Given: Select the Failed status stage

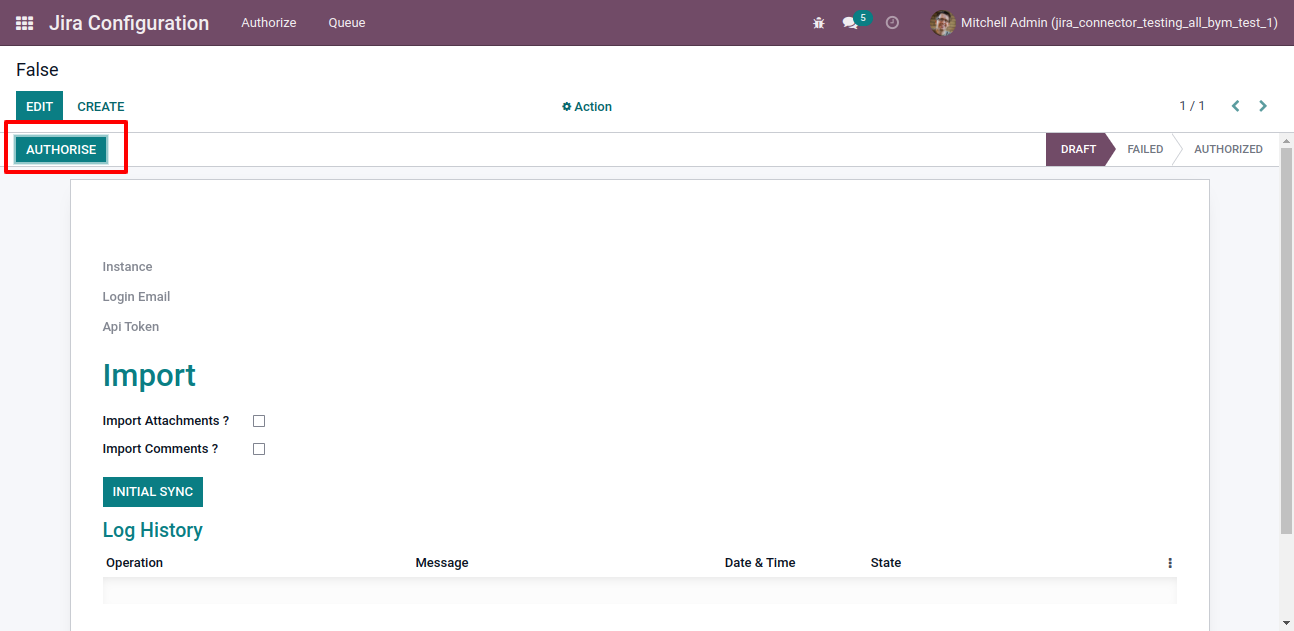Looking at the screenshot, I should coord(1145,149).
